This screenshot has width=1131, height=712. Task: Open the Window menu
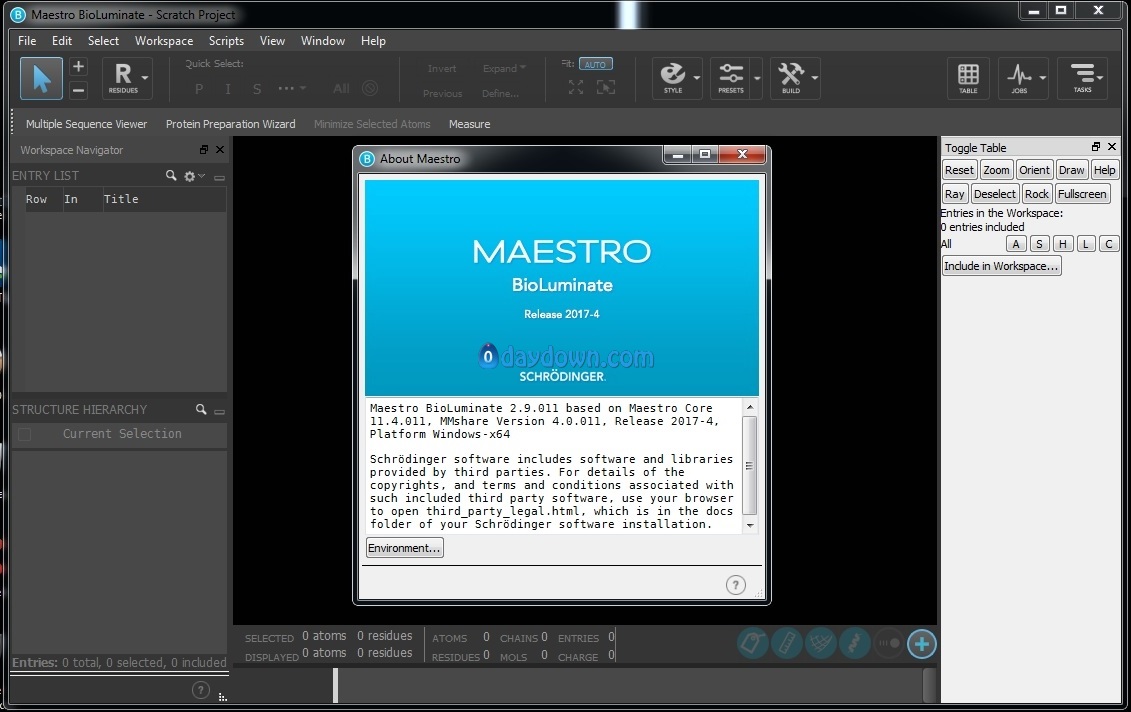tap(322, 41)
